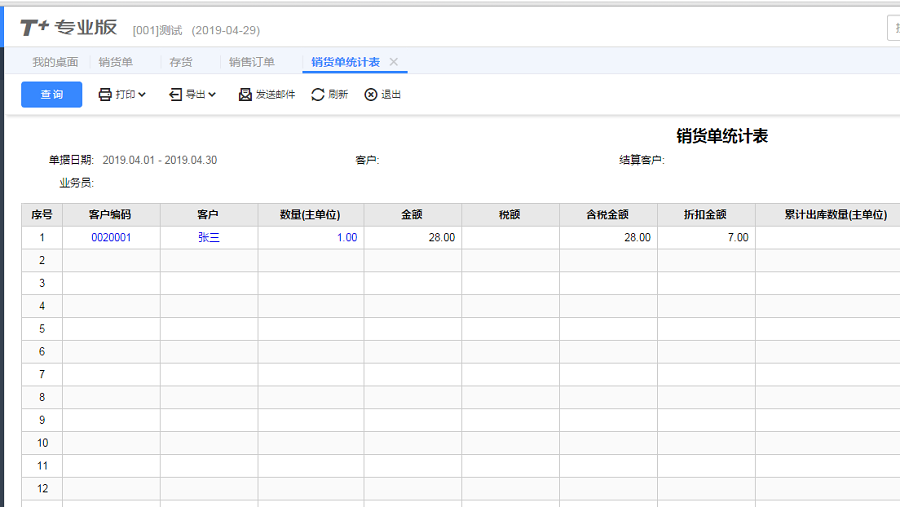The height and width of the screenshot is (507, 900).
Task: Switch to the 我的桌面 tab
Action: point(55,62)
